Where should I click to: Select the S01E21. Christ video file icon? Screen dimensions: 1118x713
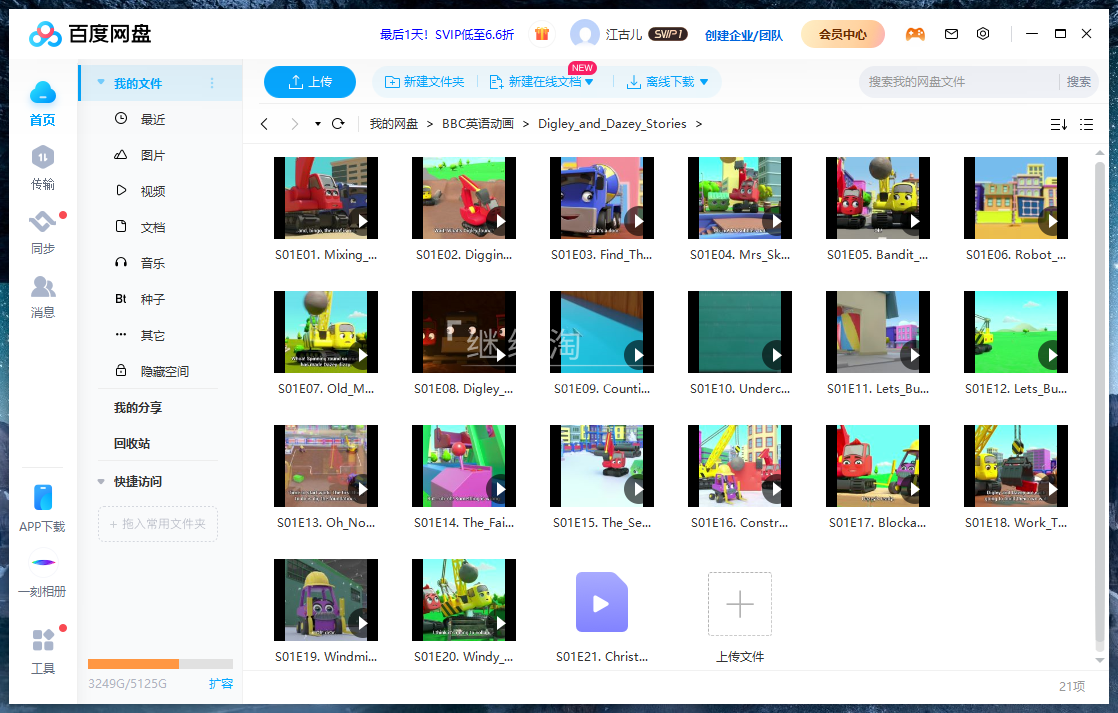pos(602,602)
